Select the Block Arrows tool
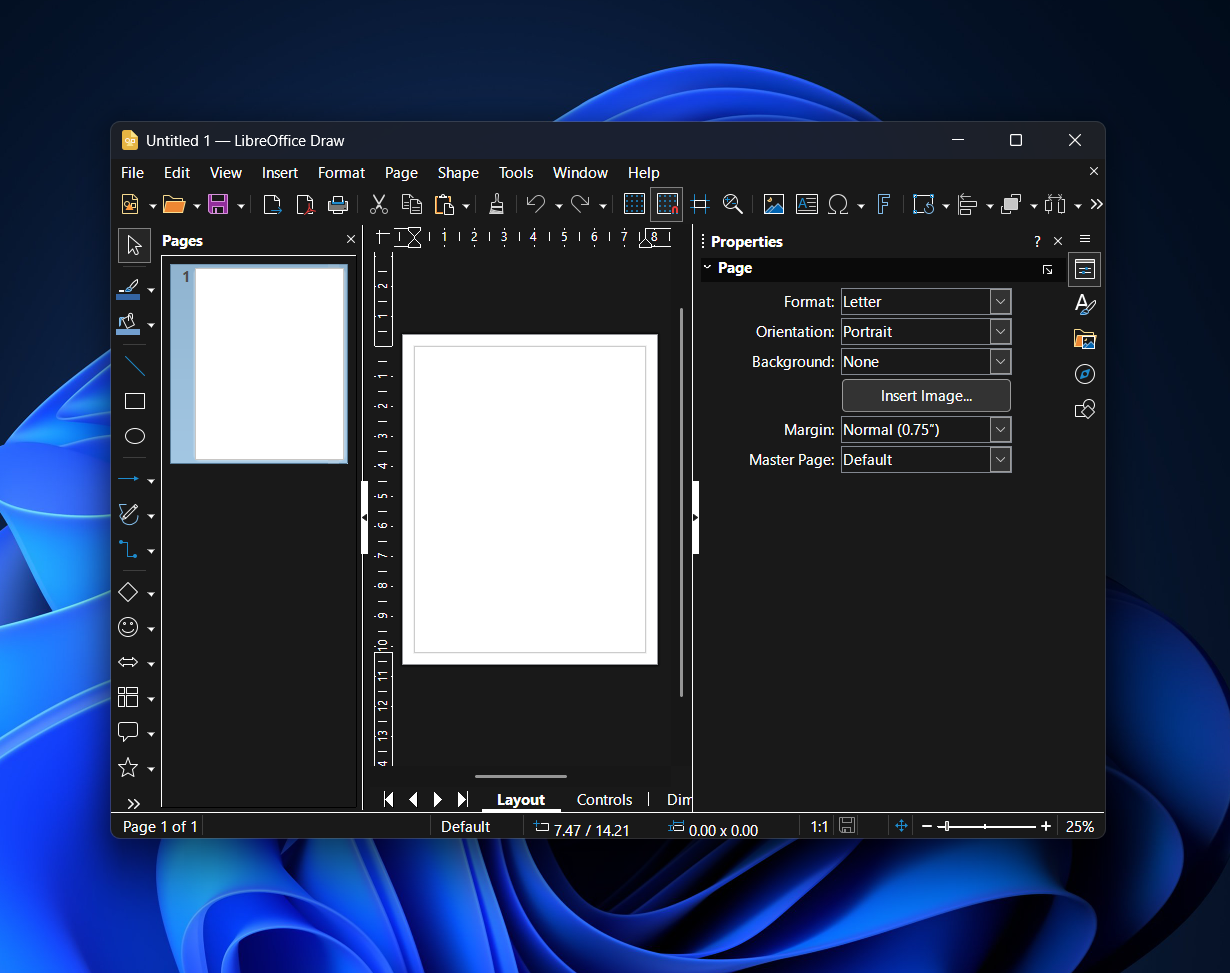Image resolution: width=1230 pixels, height=973 pixels. click(x=128, y=662)
